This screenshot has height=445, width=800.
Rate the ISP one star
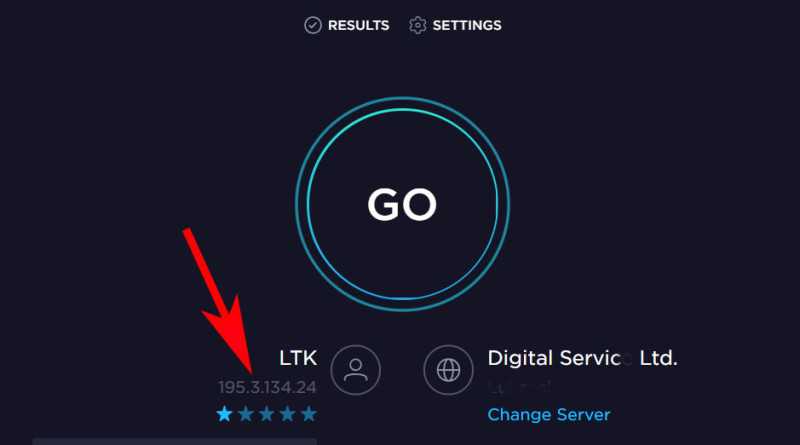224,414
